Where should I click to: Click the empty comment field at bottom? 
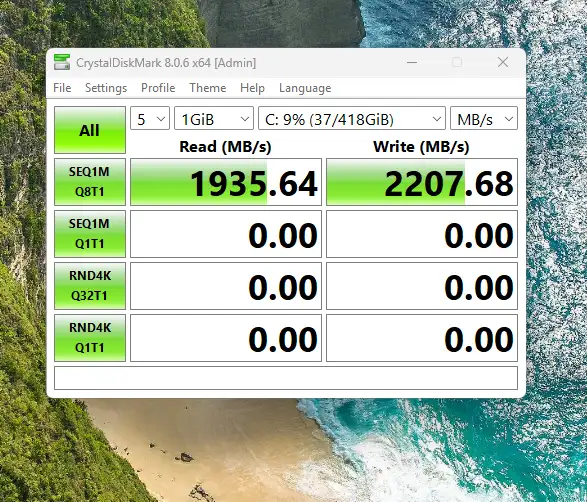click(286, 378)
